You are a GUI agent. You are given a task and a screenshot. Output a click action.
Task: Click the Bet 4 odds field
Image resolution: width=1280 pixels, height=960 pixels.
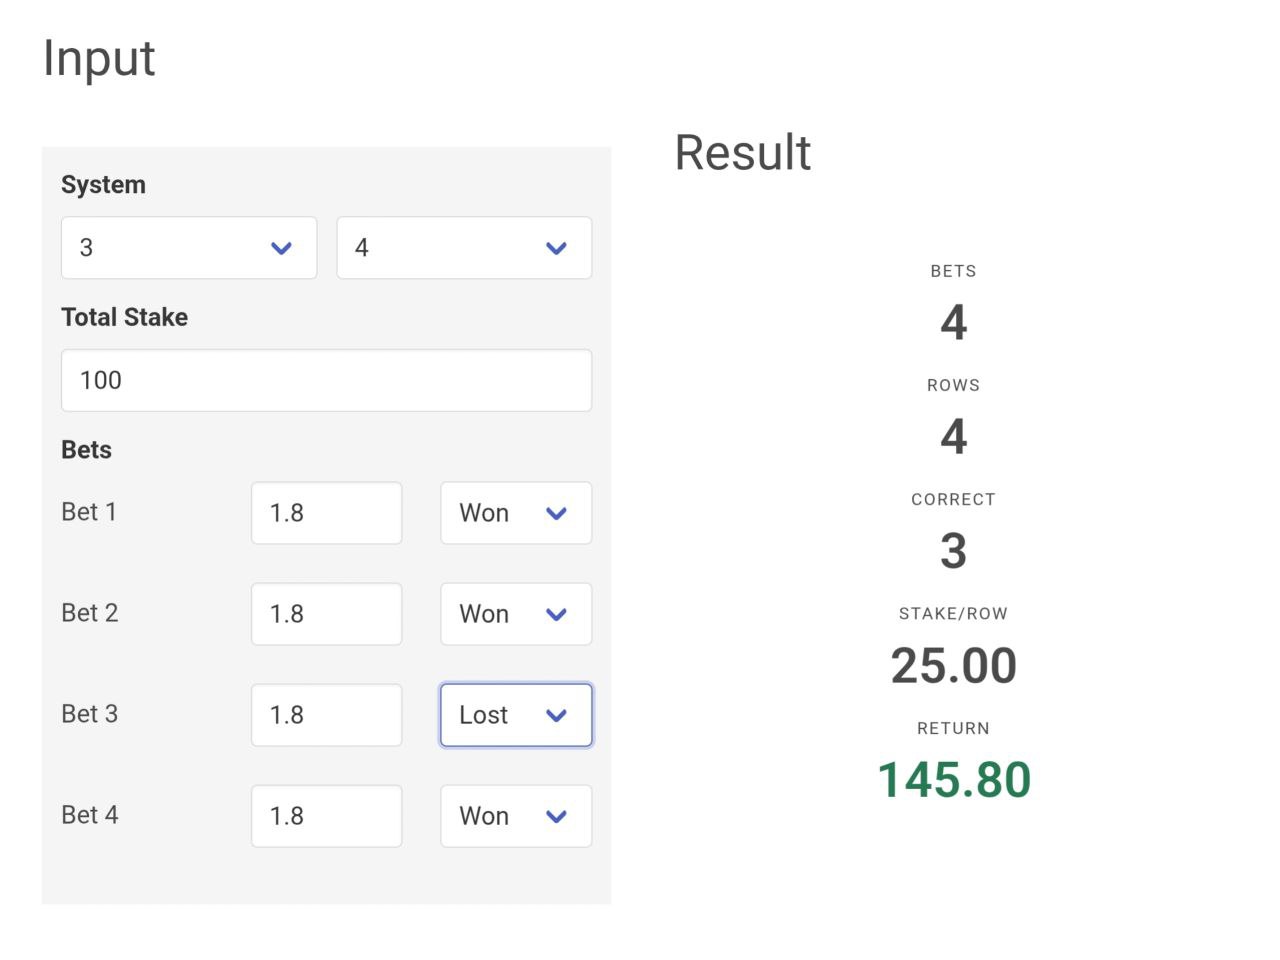(x=326, y=816)
